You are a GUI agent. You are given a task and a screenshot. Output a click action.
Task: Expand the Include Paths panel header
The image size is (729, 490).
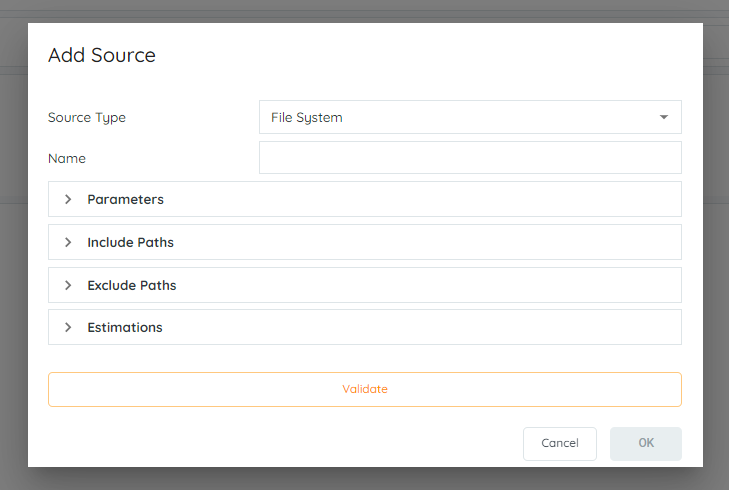click(x=365, y=242)
